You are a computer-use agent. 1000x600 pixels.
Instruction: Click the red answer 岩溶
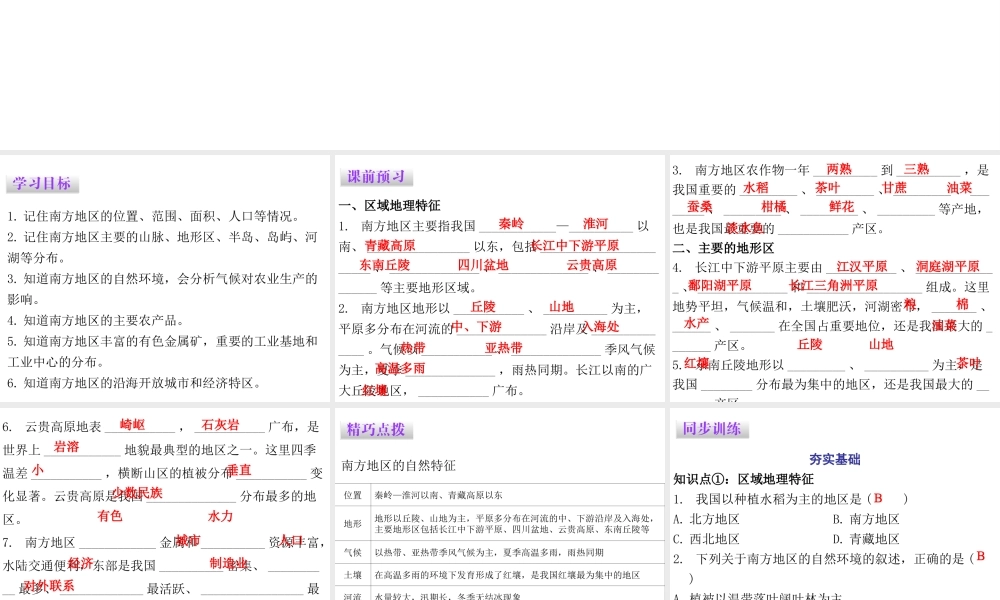(x=66, y=447)
